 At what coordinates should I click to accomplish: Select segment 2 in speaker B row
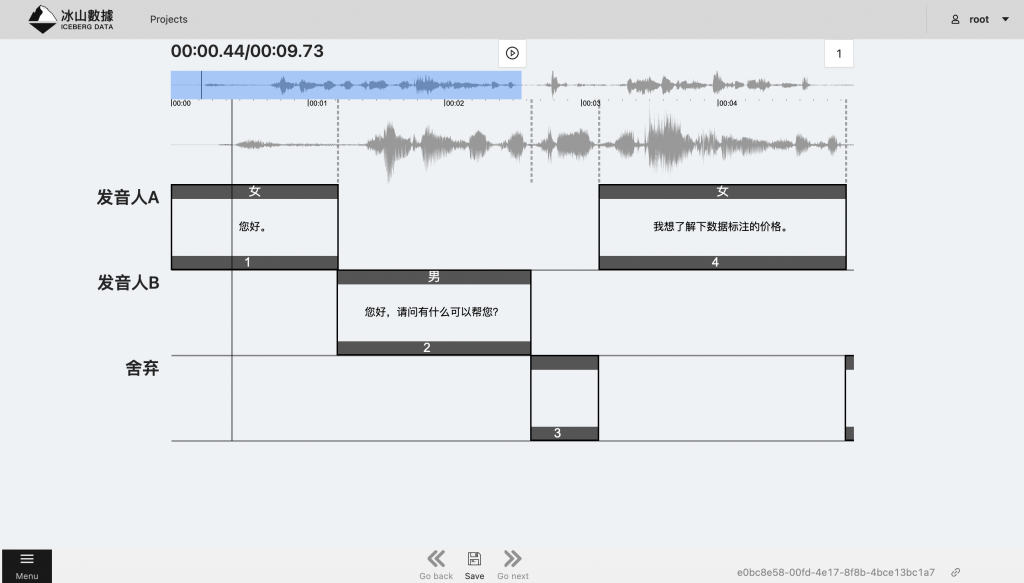433,312
